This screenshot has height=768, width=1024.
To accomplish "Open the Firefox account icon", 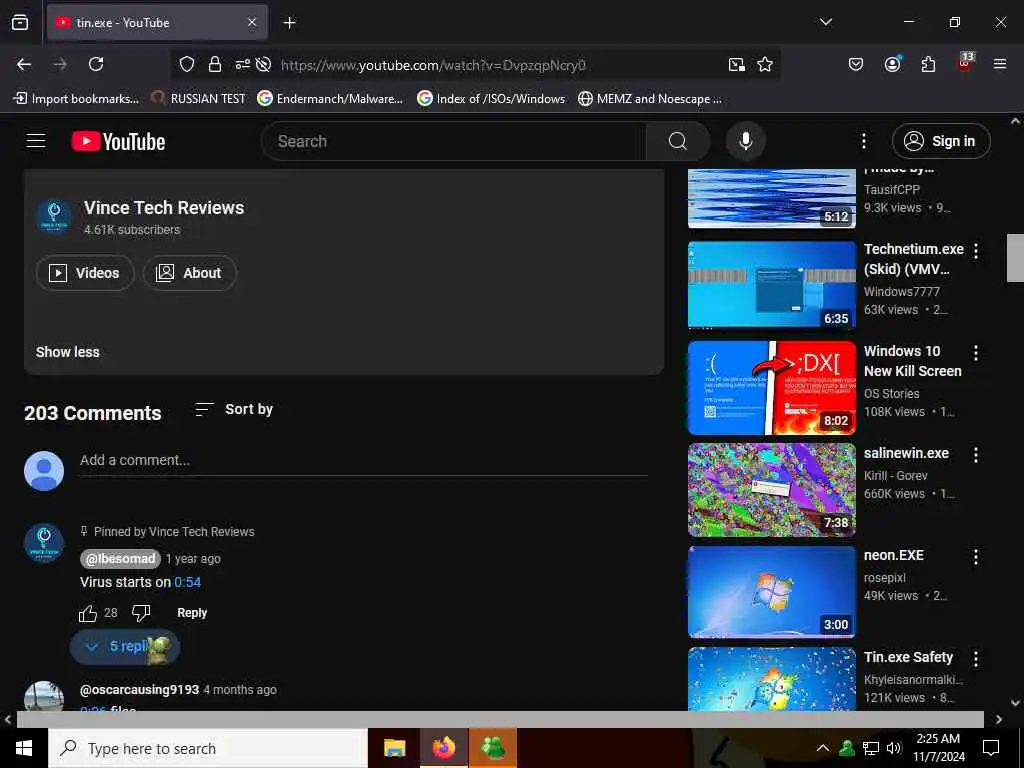I will (893, 64).
